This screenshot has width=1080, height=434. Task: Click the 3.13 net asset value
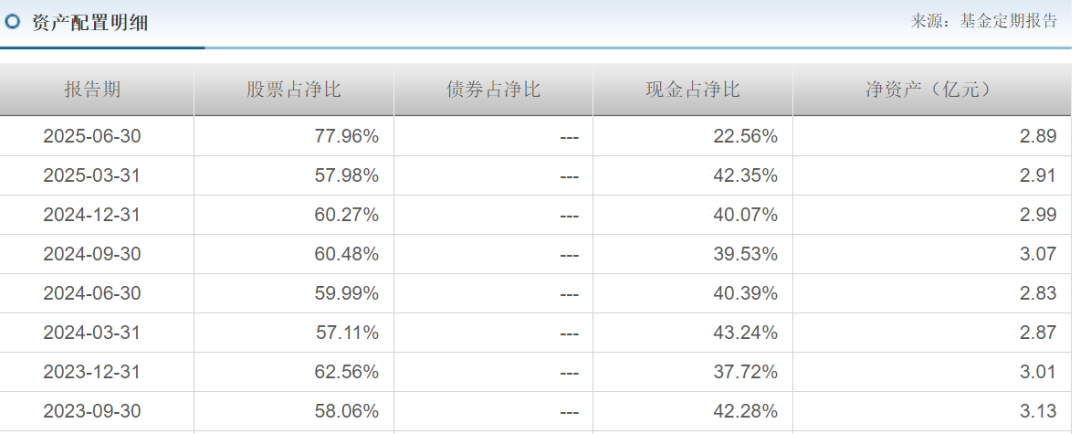(1038, 411)
